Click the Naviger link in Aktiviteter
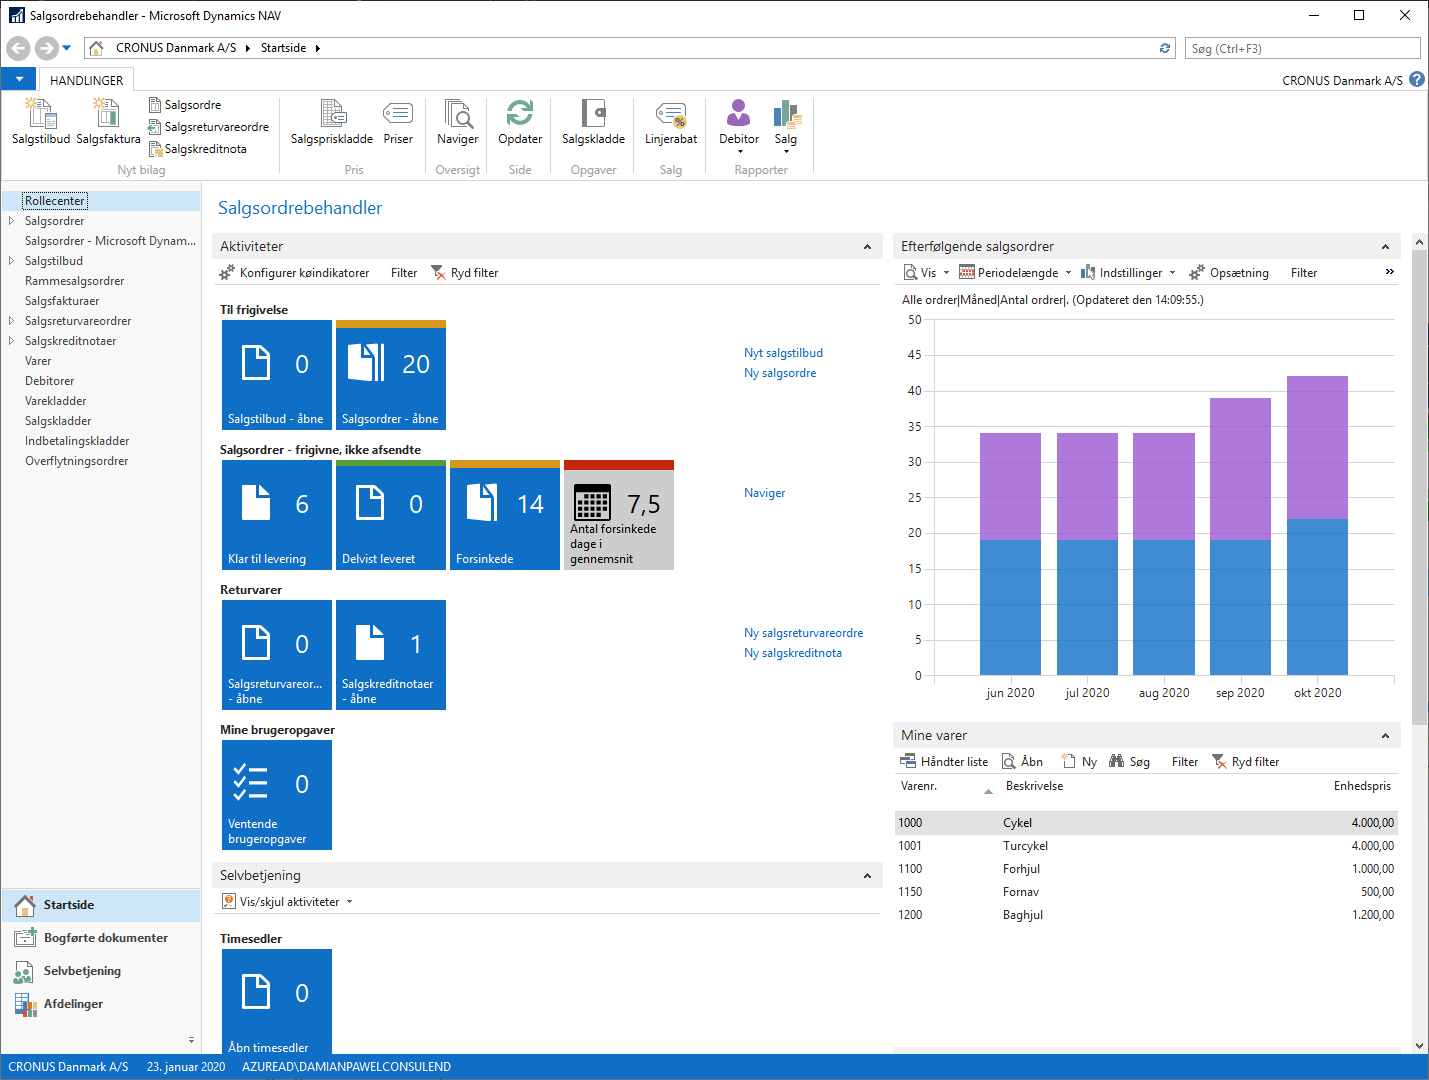 [764, 493]
